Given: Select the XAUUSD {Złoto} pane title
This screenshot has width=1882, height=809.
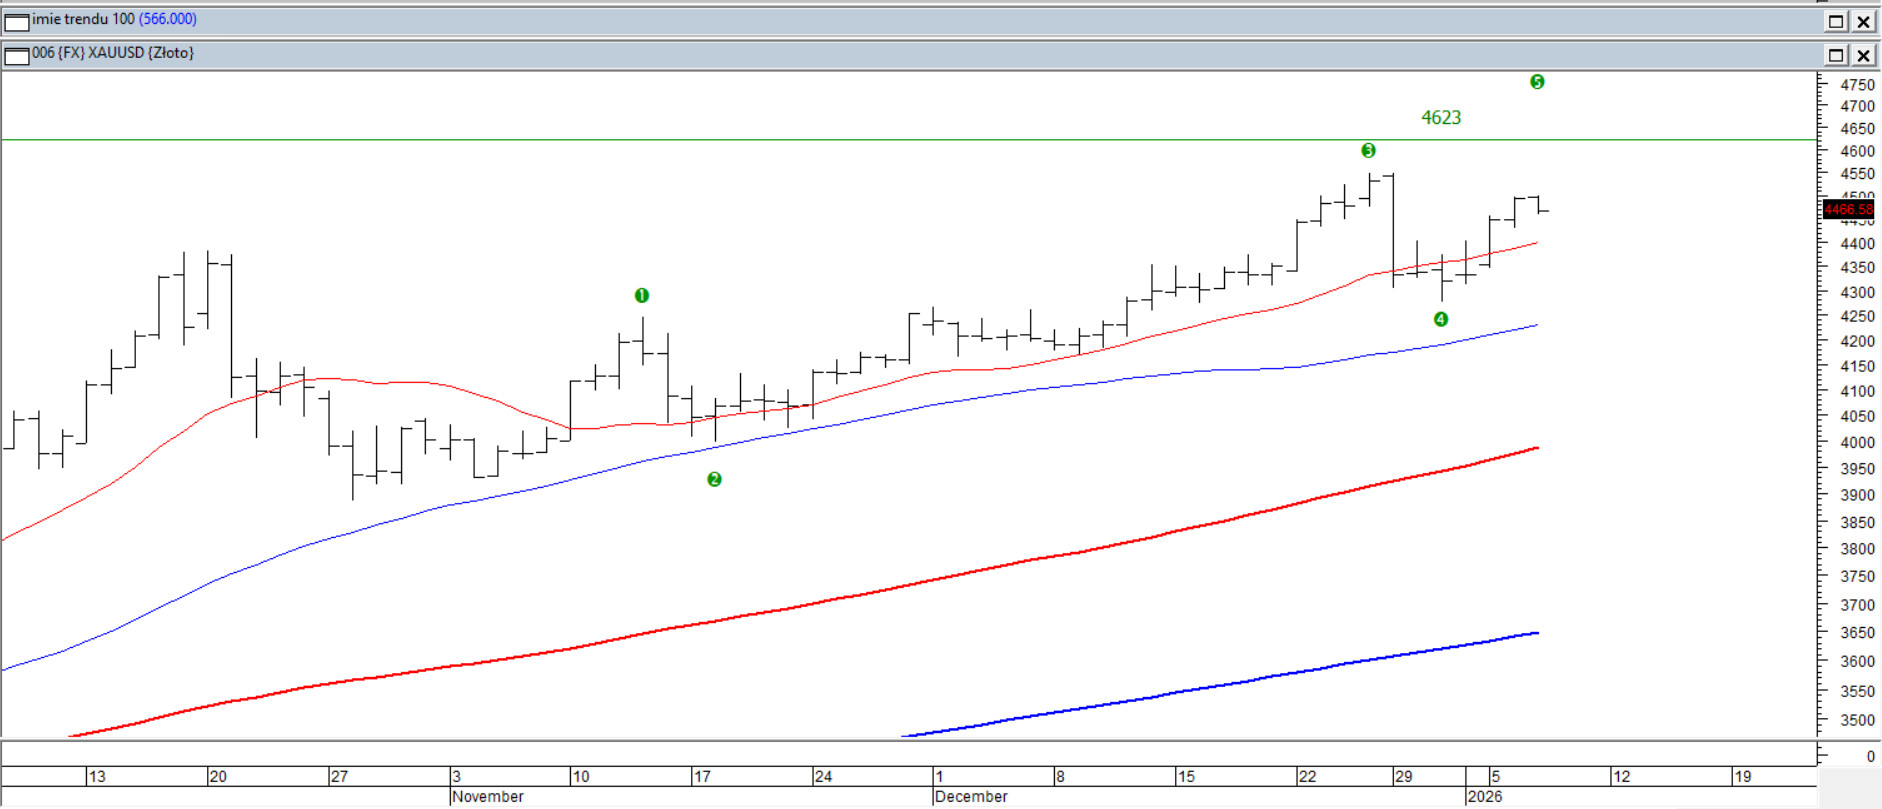Looking at the screenshot, I should 113,53.
